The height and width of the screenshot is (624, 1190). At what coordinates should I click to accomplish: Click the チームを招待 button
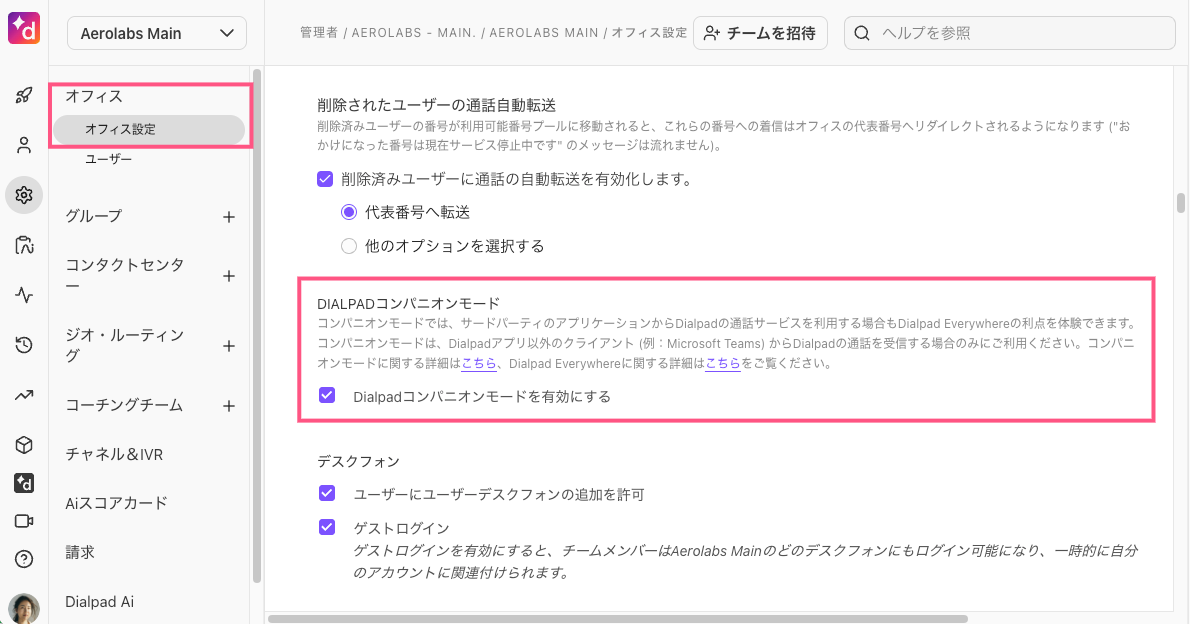click(x=760, y=33)
